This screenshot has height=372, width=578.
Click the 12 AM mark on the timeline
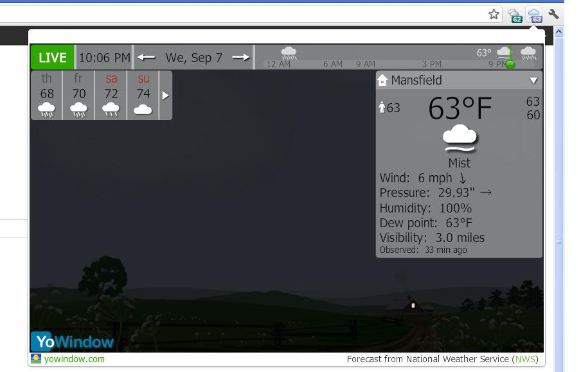(278, 64)
